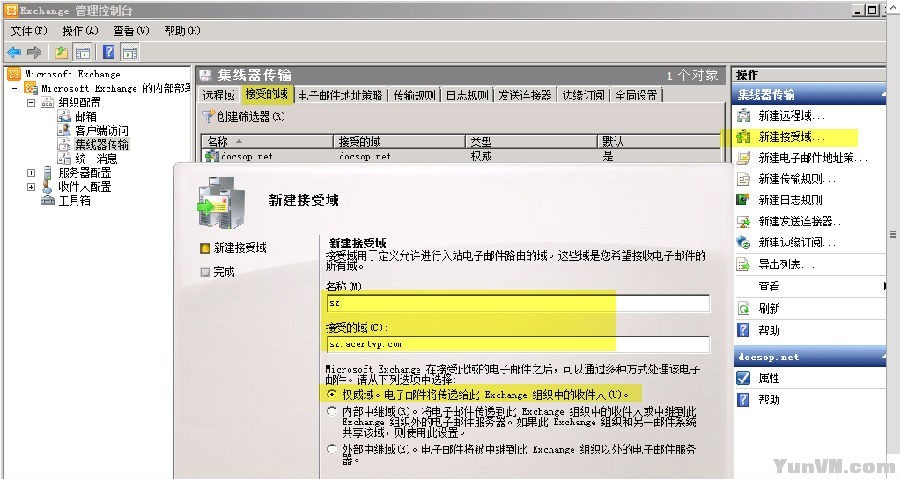Switch to the 日志规则 tab
The width and height of the screenshot is (900, 479).
click(467, 95)
